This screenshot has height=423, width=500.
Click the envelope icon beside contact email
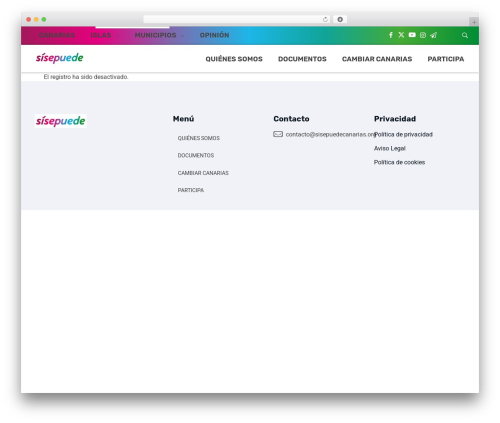[278, 134]
